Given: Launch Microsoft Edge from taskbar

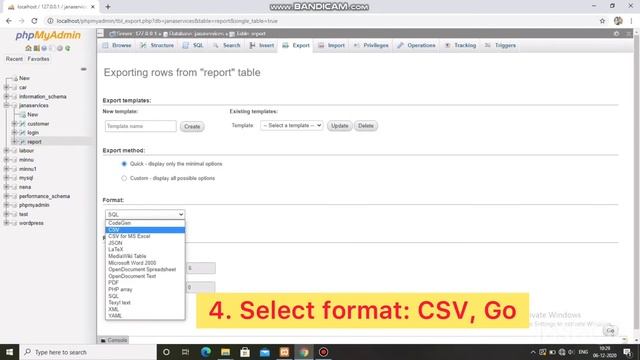Looking at the screenshot, I should (205, 352).
